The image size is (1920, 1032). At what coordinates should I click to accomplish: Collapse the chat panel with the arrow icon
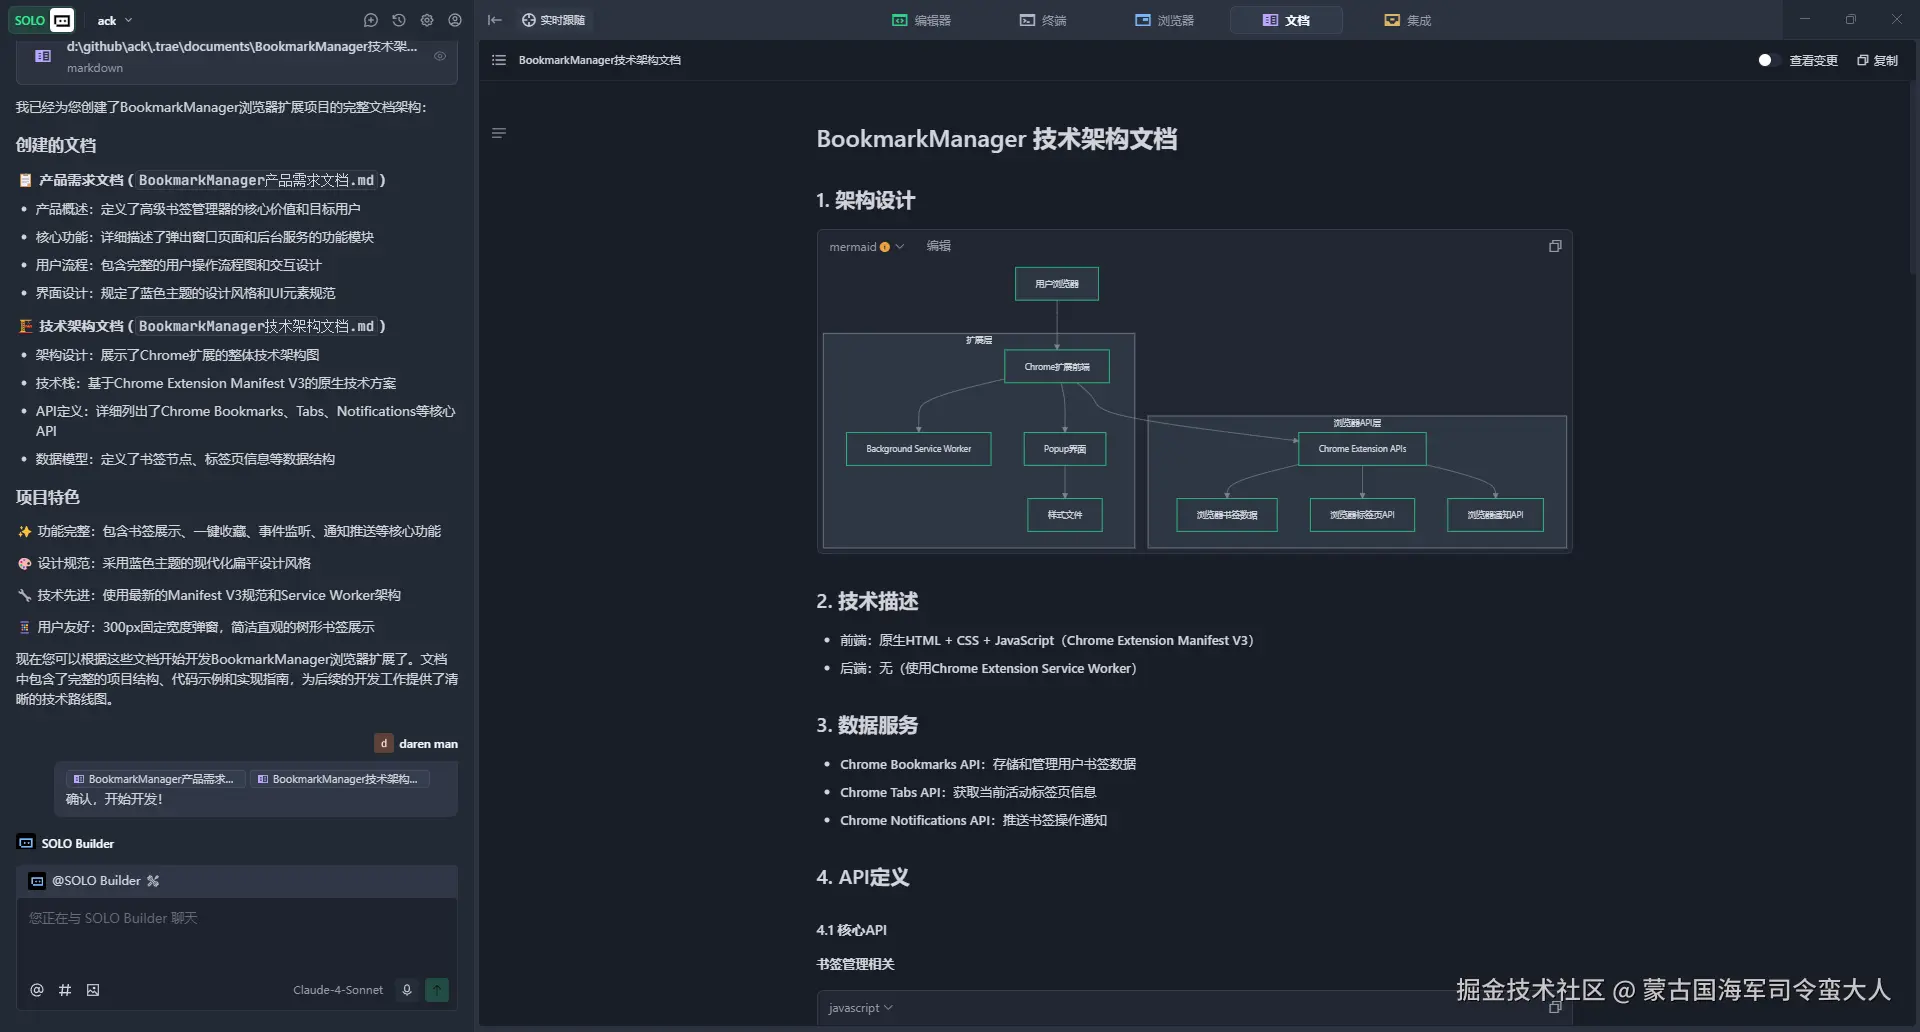(495, 20)
